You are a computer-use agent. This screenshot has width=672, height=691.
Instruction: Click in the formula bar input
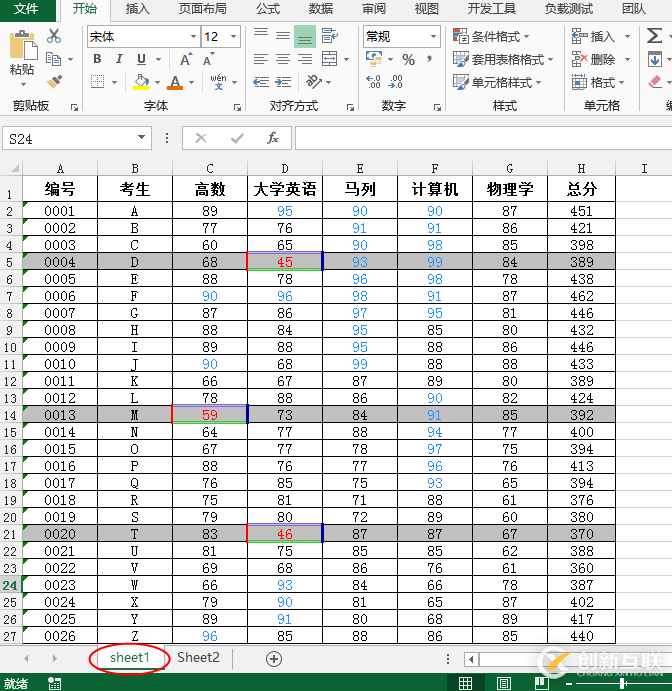(x=483, y=138)
